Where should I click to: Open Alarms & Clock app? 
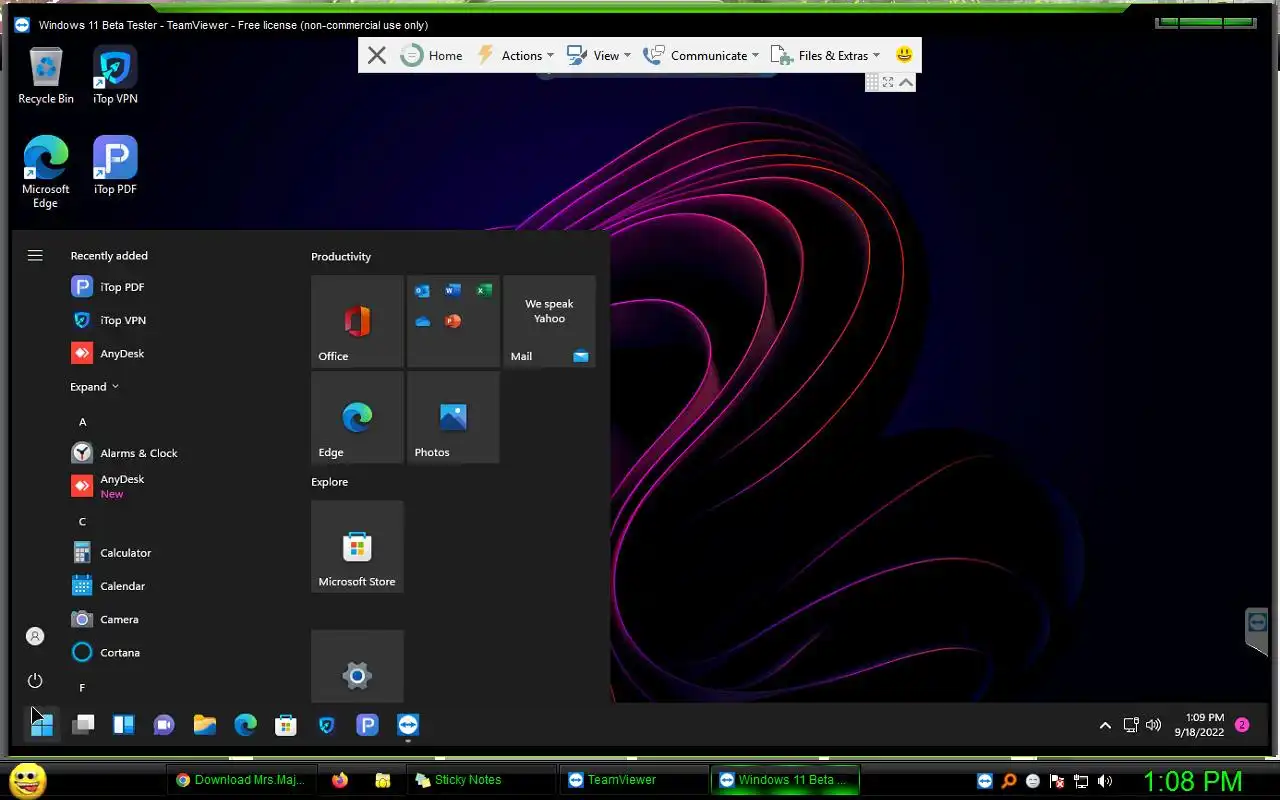(125, 453)
